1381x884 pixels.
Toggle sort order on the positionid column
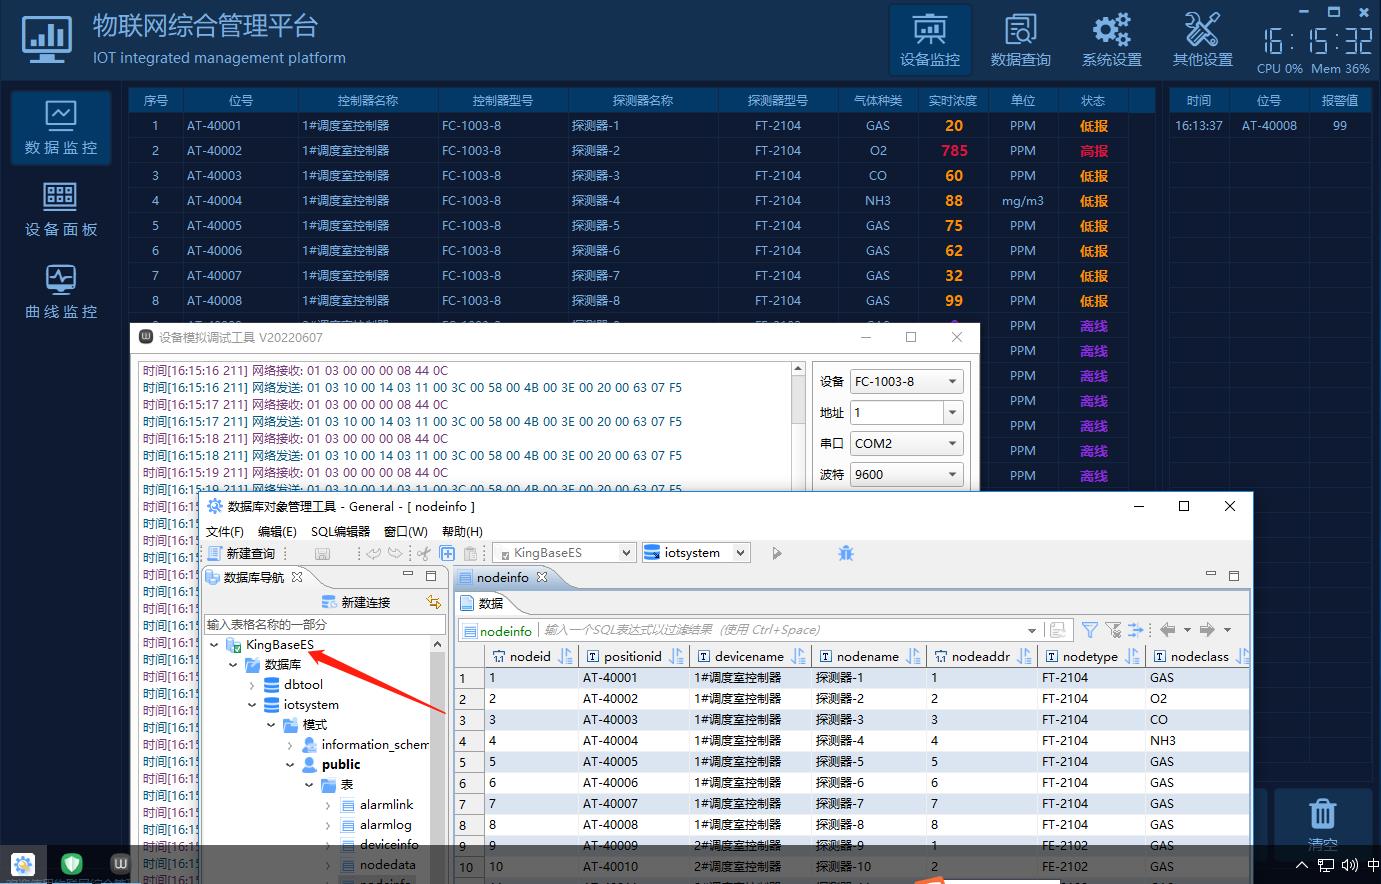677,657
